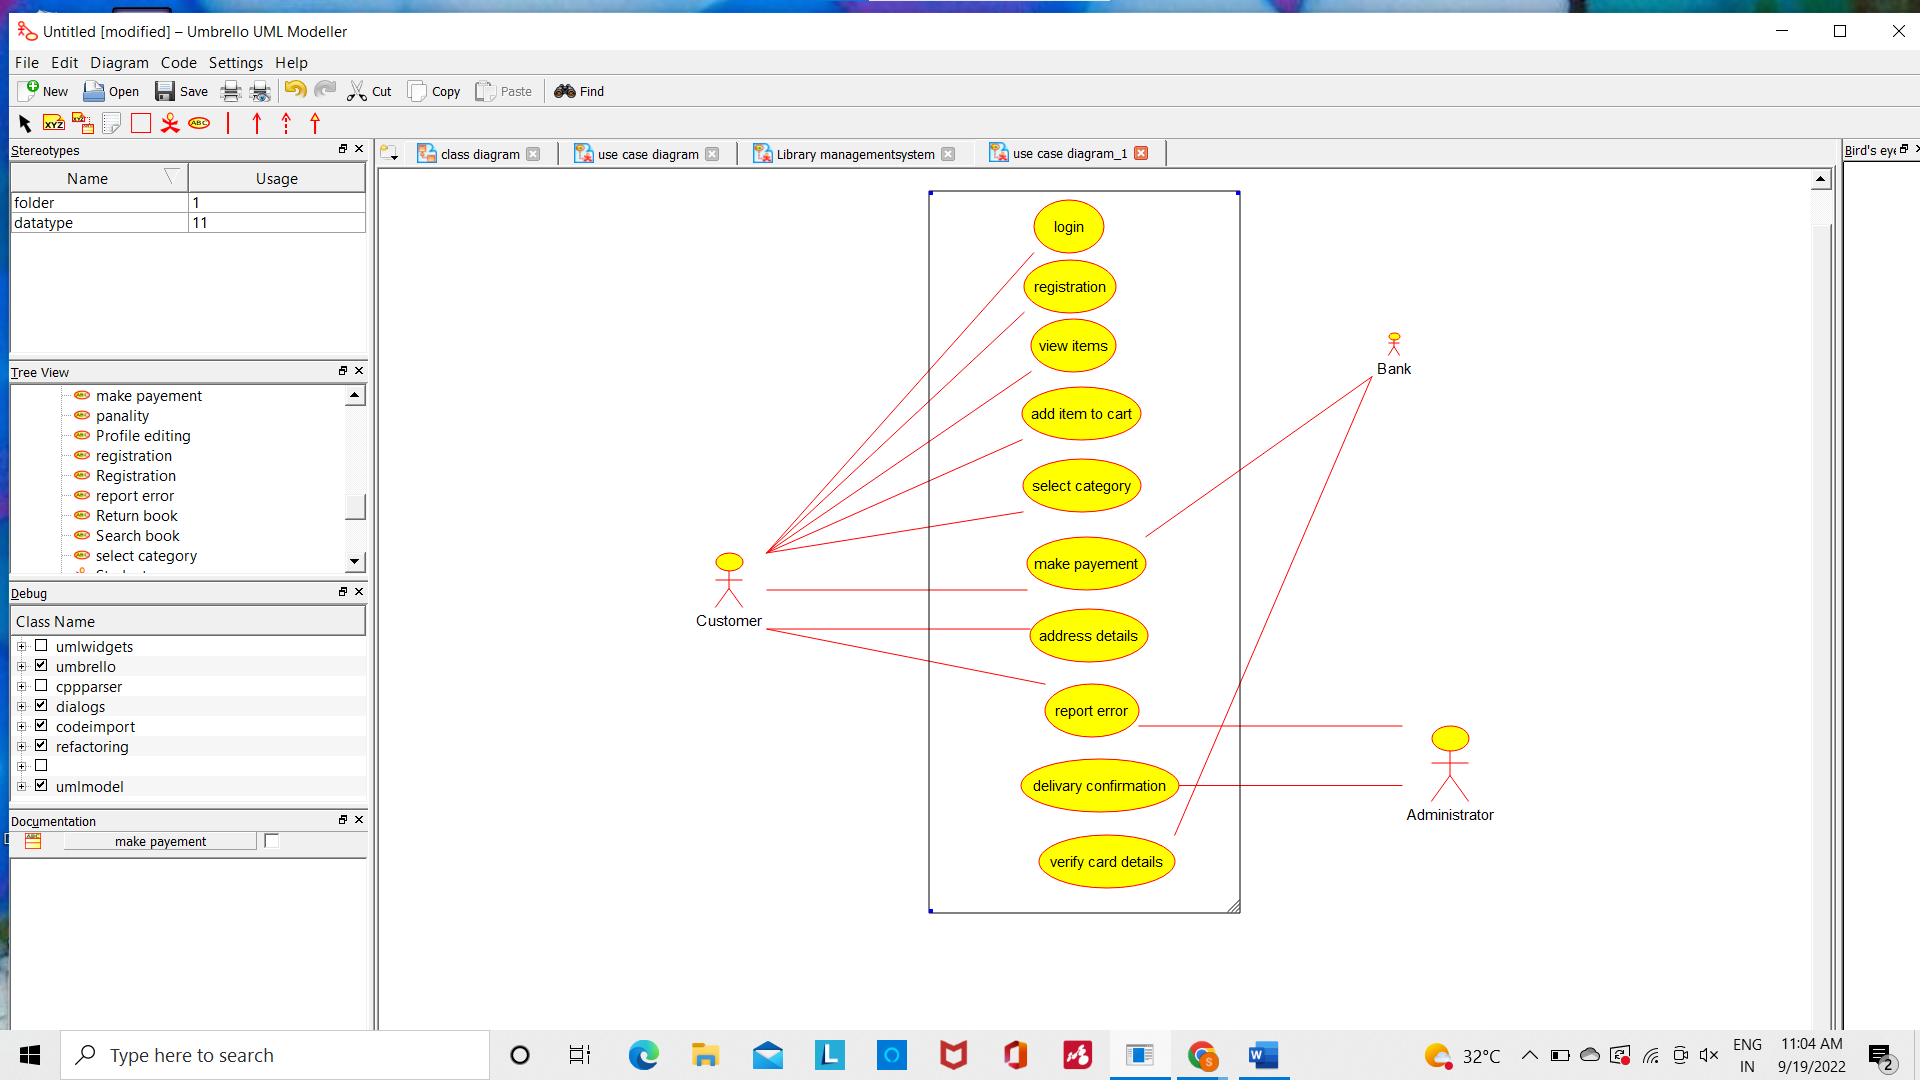1920x1080 pixels.
Task: Open Print Preview icon
Action: (261, 91)
